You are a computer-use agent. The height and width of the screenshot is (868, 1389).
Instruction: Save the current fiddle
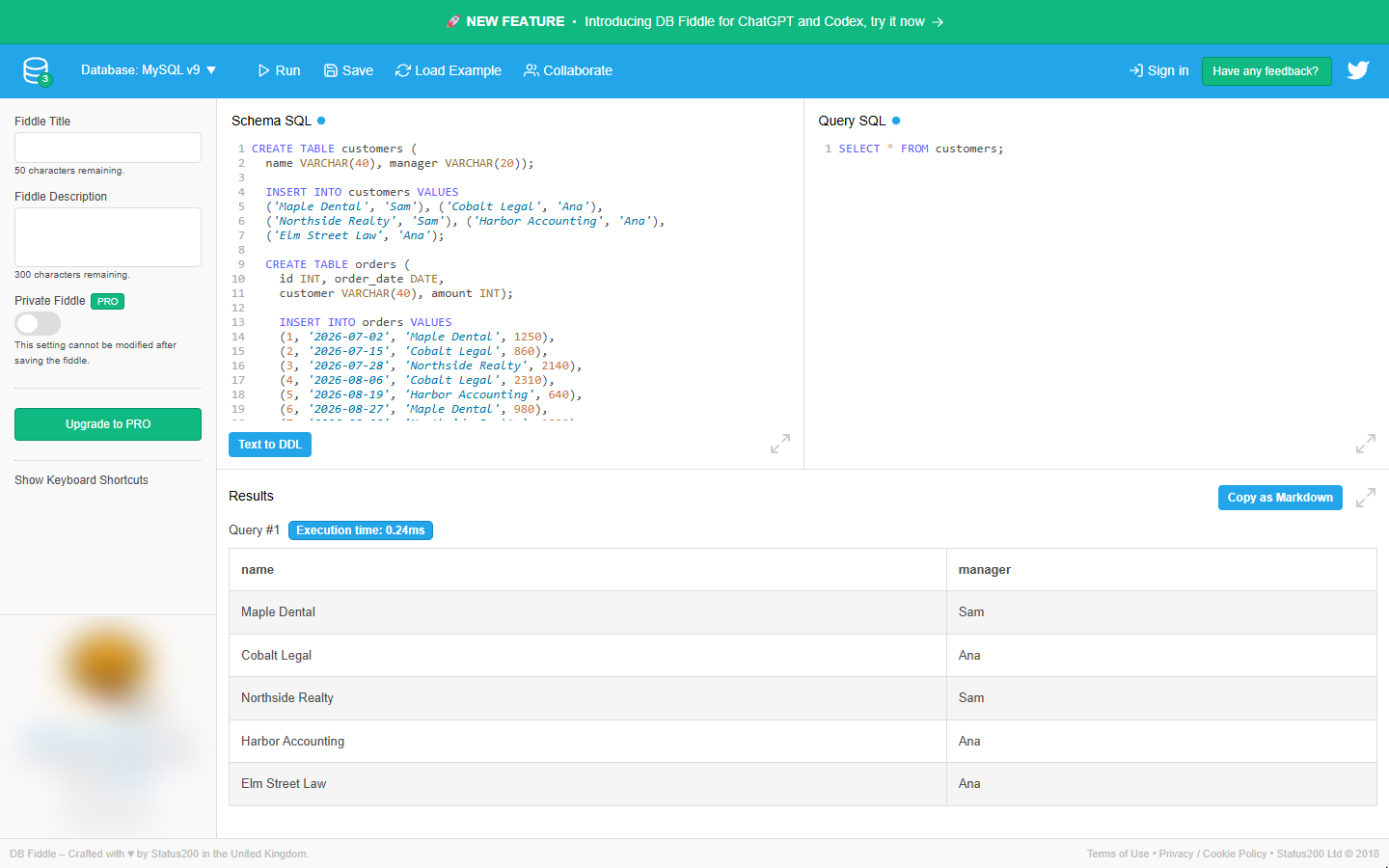(348, 71)
